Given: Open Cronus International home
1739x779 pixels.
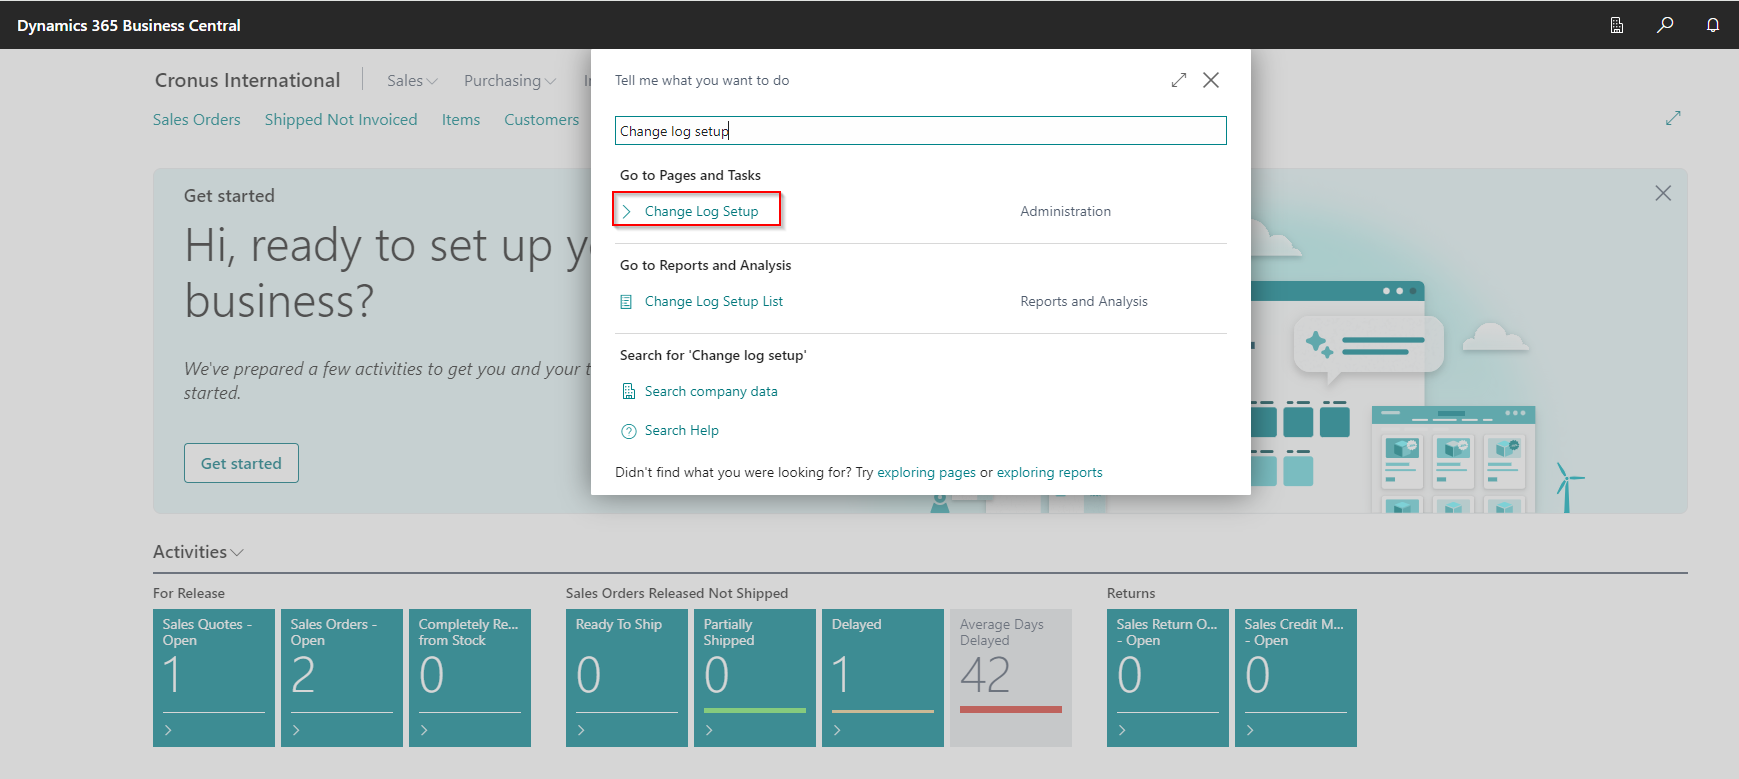Looking at the screenshot, I should (x=247, y=80).
